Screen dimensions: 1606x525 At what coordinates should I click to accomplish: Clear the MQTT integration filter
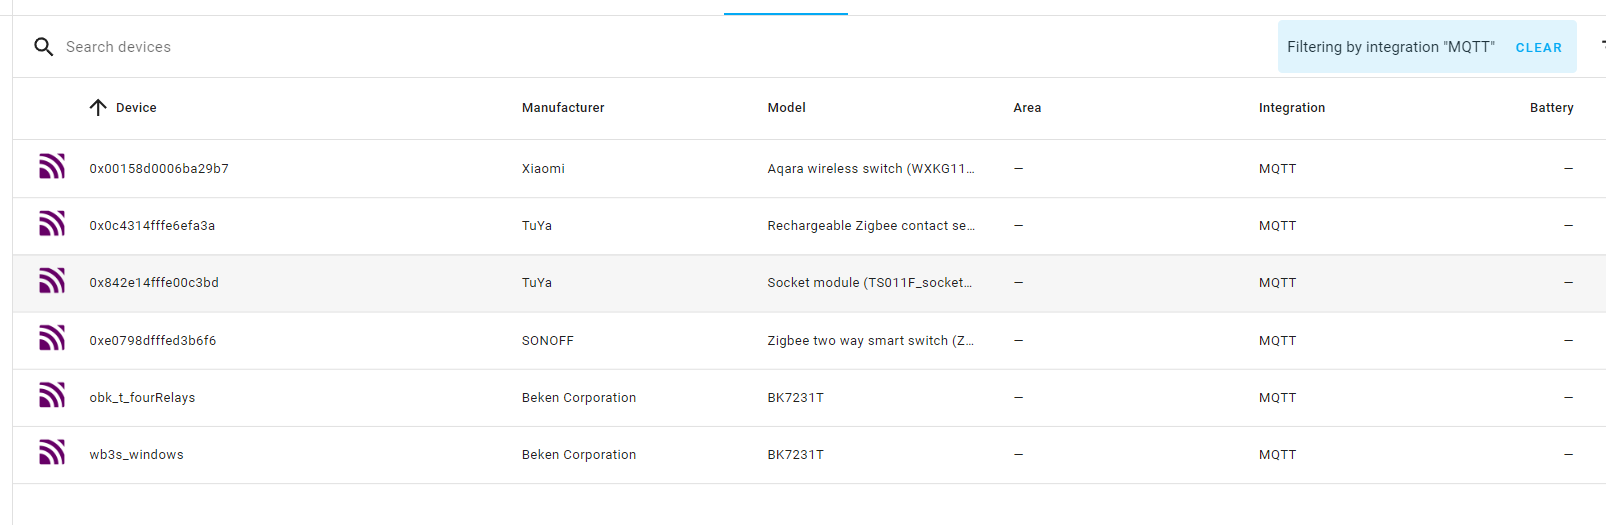1538,48
